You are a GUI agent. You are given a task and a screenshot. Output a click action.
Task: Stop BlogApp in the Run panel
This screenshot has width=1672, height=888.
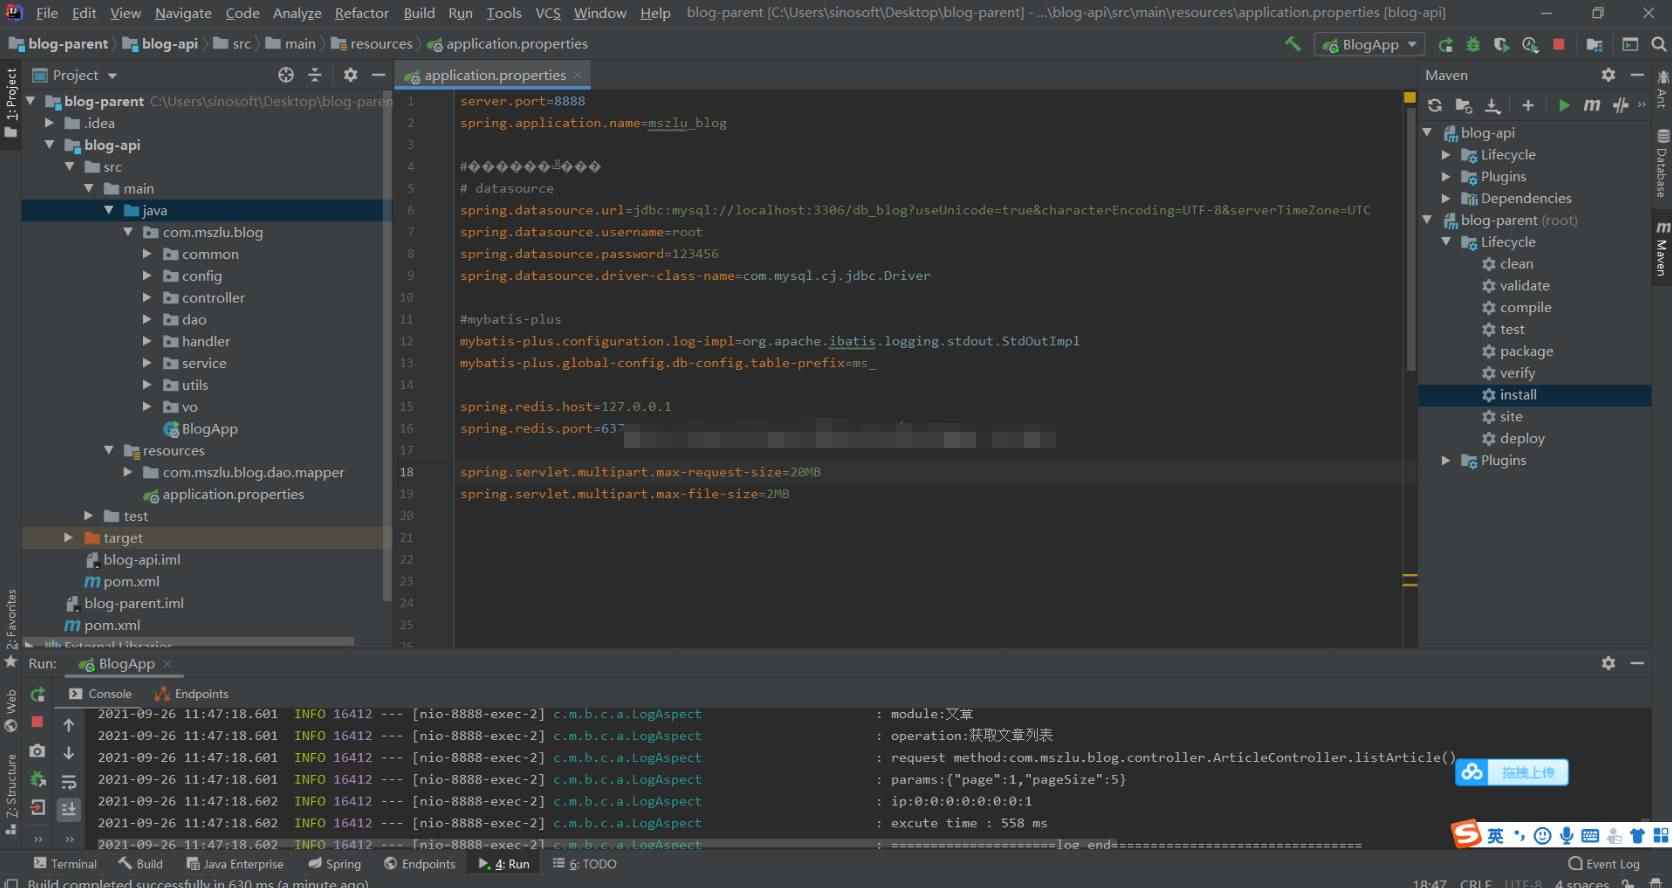click(x=37, y=722)
